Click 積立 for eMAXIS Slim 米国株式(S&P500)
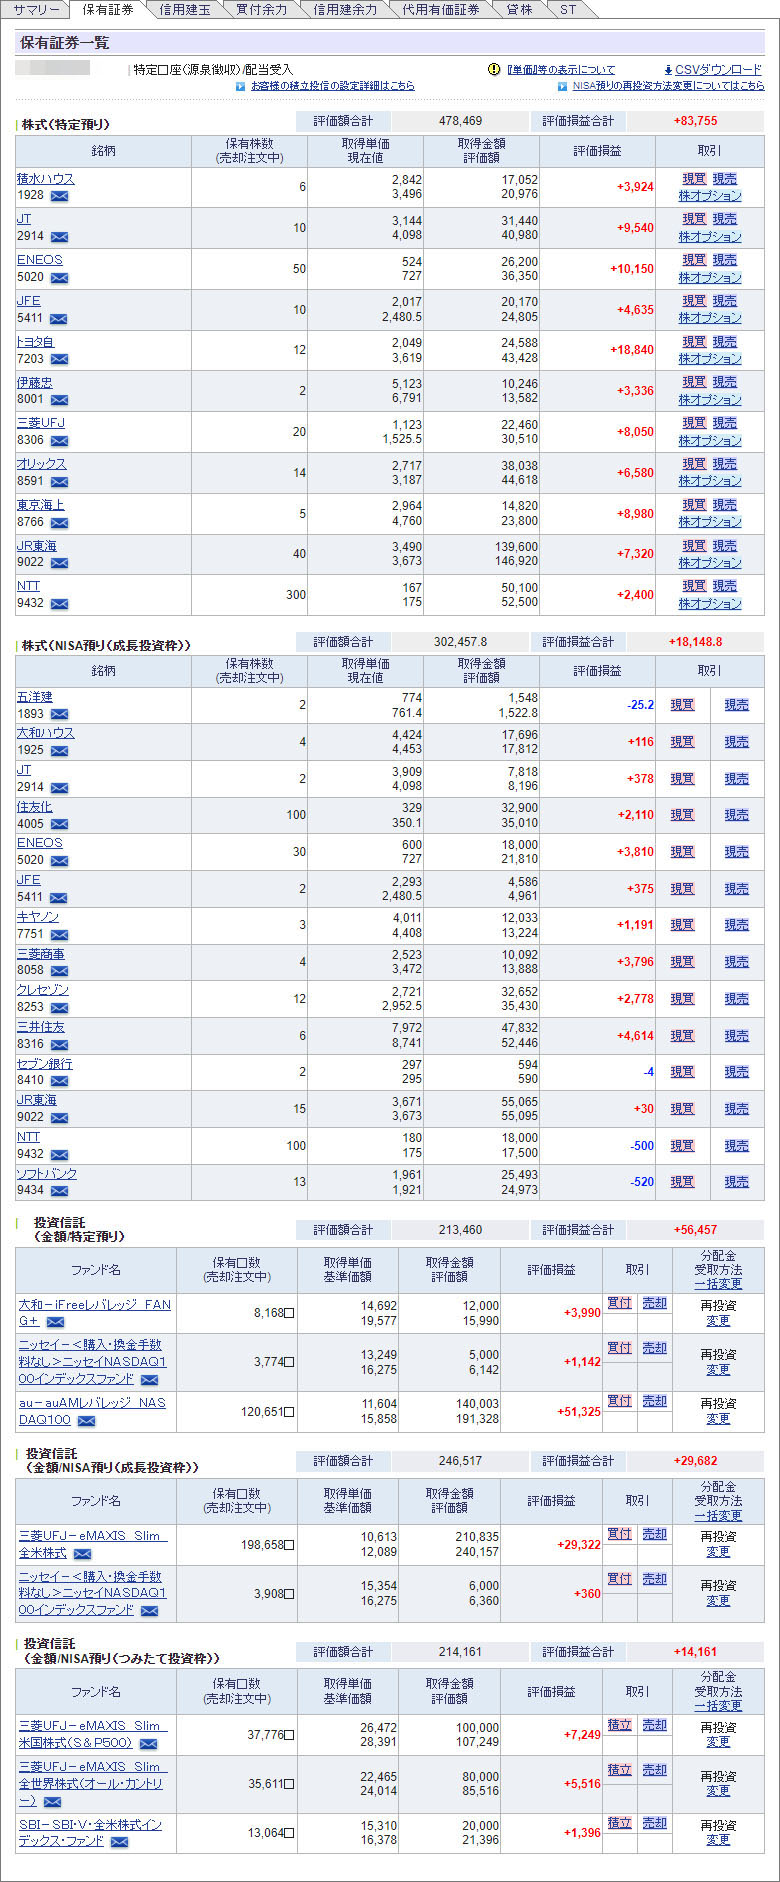The height and width of the screenshot is (1882, 780). [619, 1725]
